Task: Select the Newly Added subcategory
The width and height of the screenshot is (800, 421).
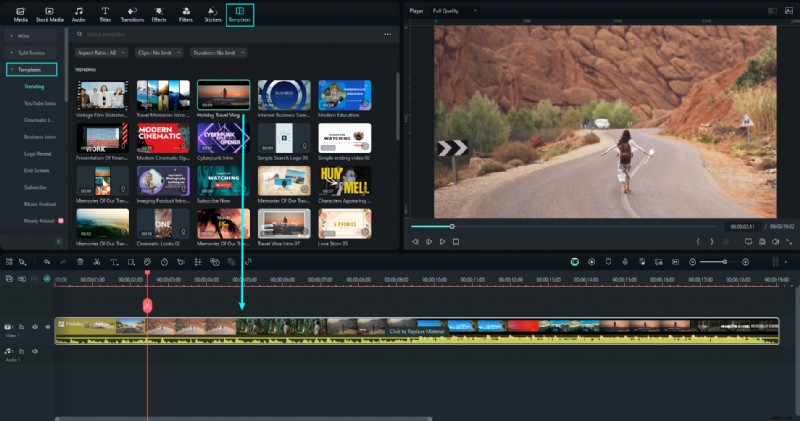Action: 39,221
